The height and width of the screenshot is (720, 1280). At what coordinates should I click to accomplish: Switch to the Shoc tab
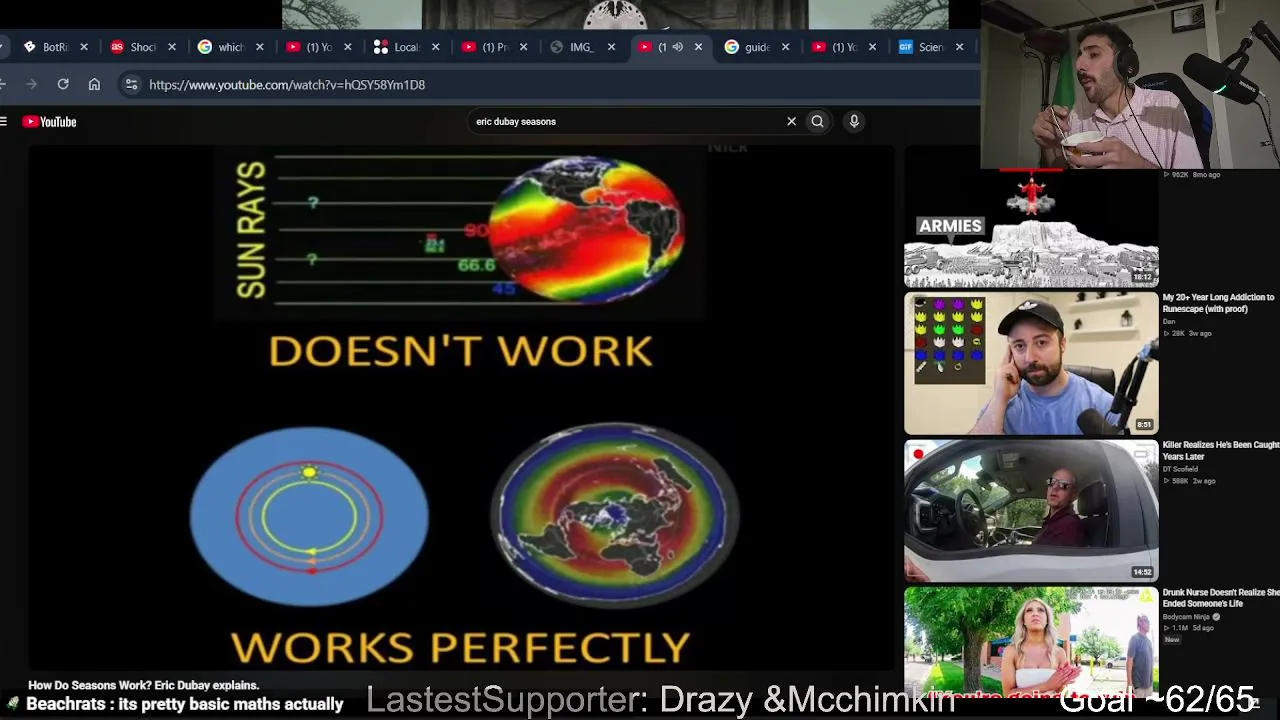[142, 47]
